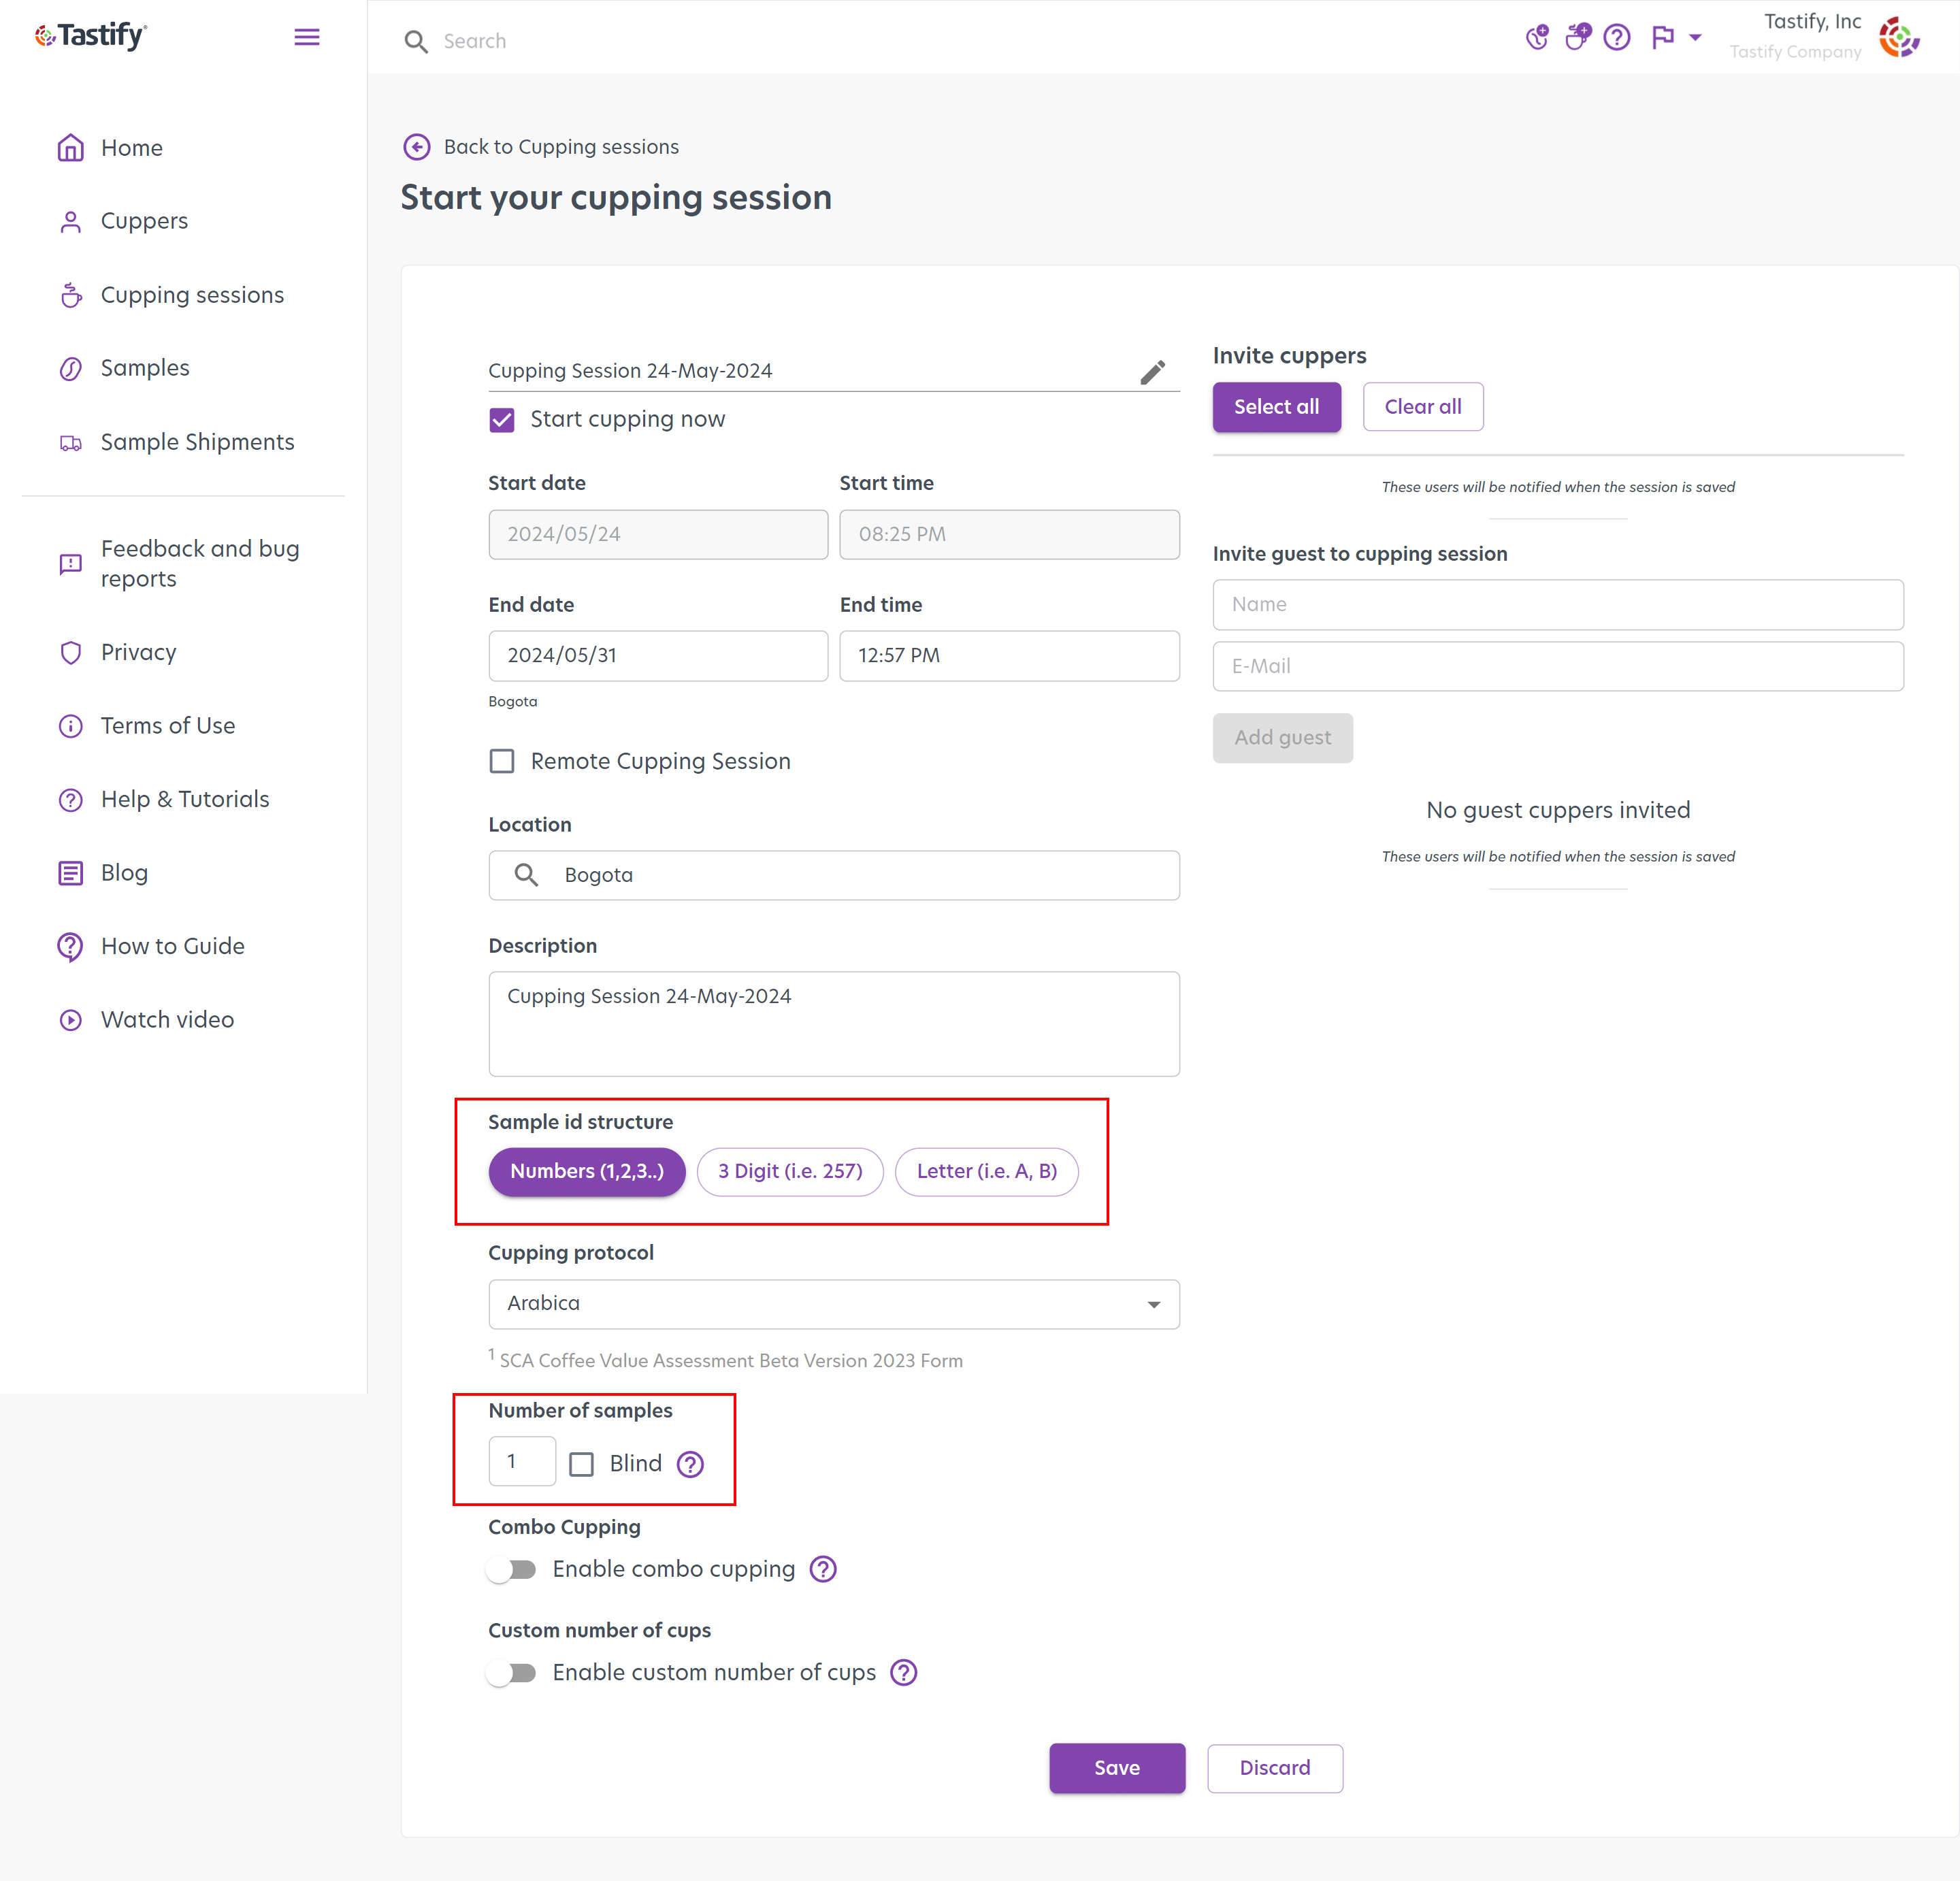The image size is (1960, 1881).
Task: Open the Tastify company profile avatar
Action: tap(1899, 37)
